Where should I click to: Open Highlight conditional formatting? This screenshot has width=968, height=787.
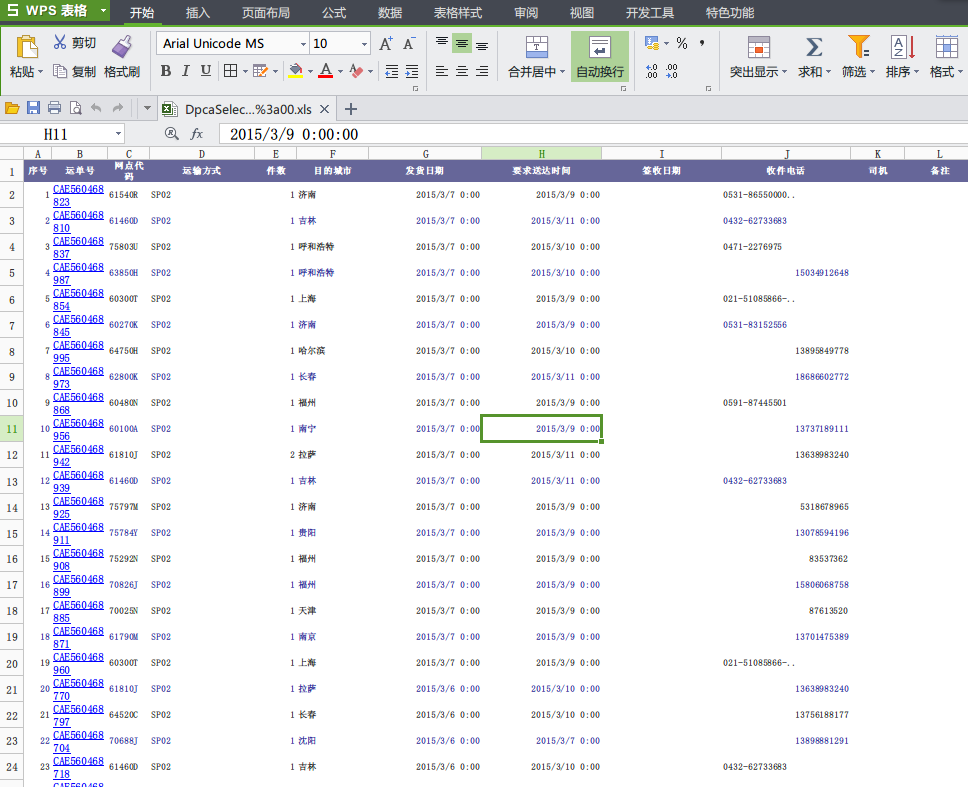click(x=759, y=57)
